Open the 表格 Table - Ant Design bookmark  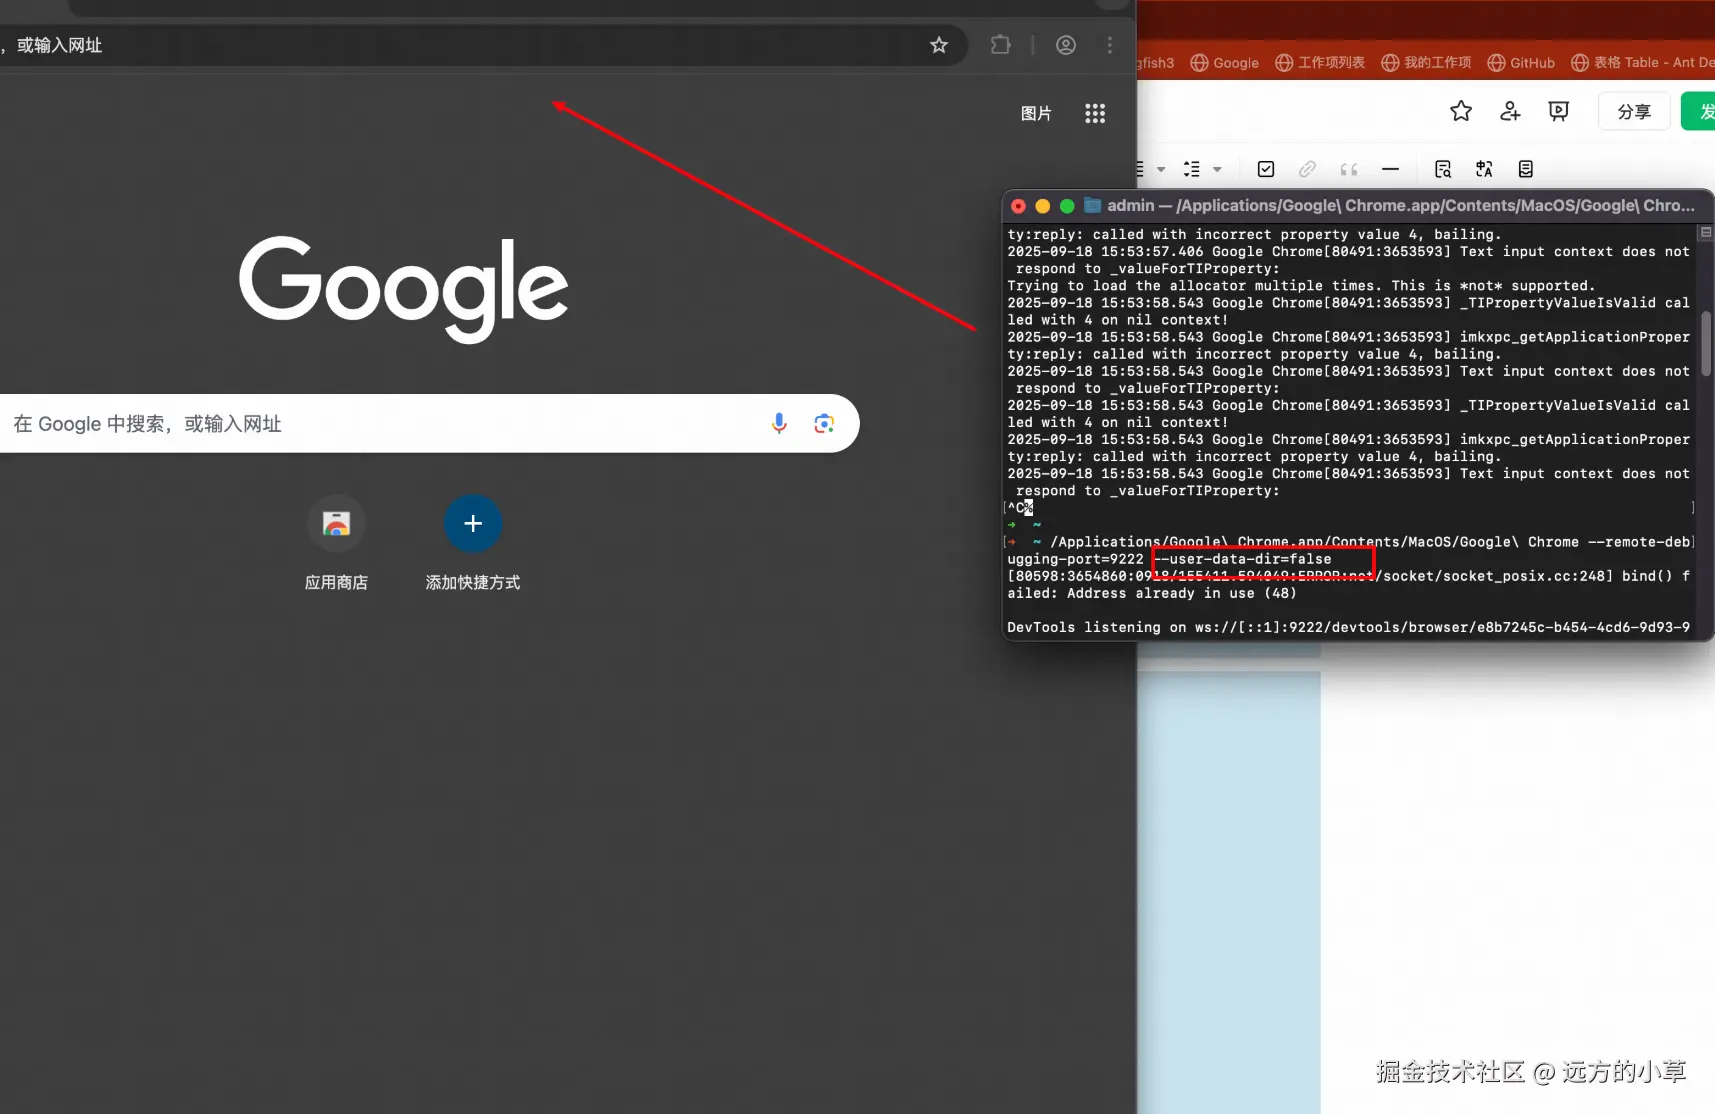1642,63
